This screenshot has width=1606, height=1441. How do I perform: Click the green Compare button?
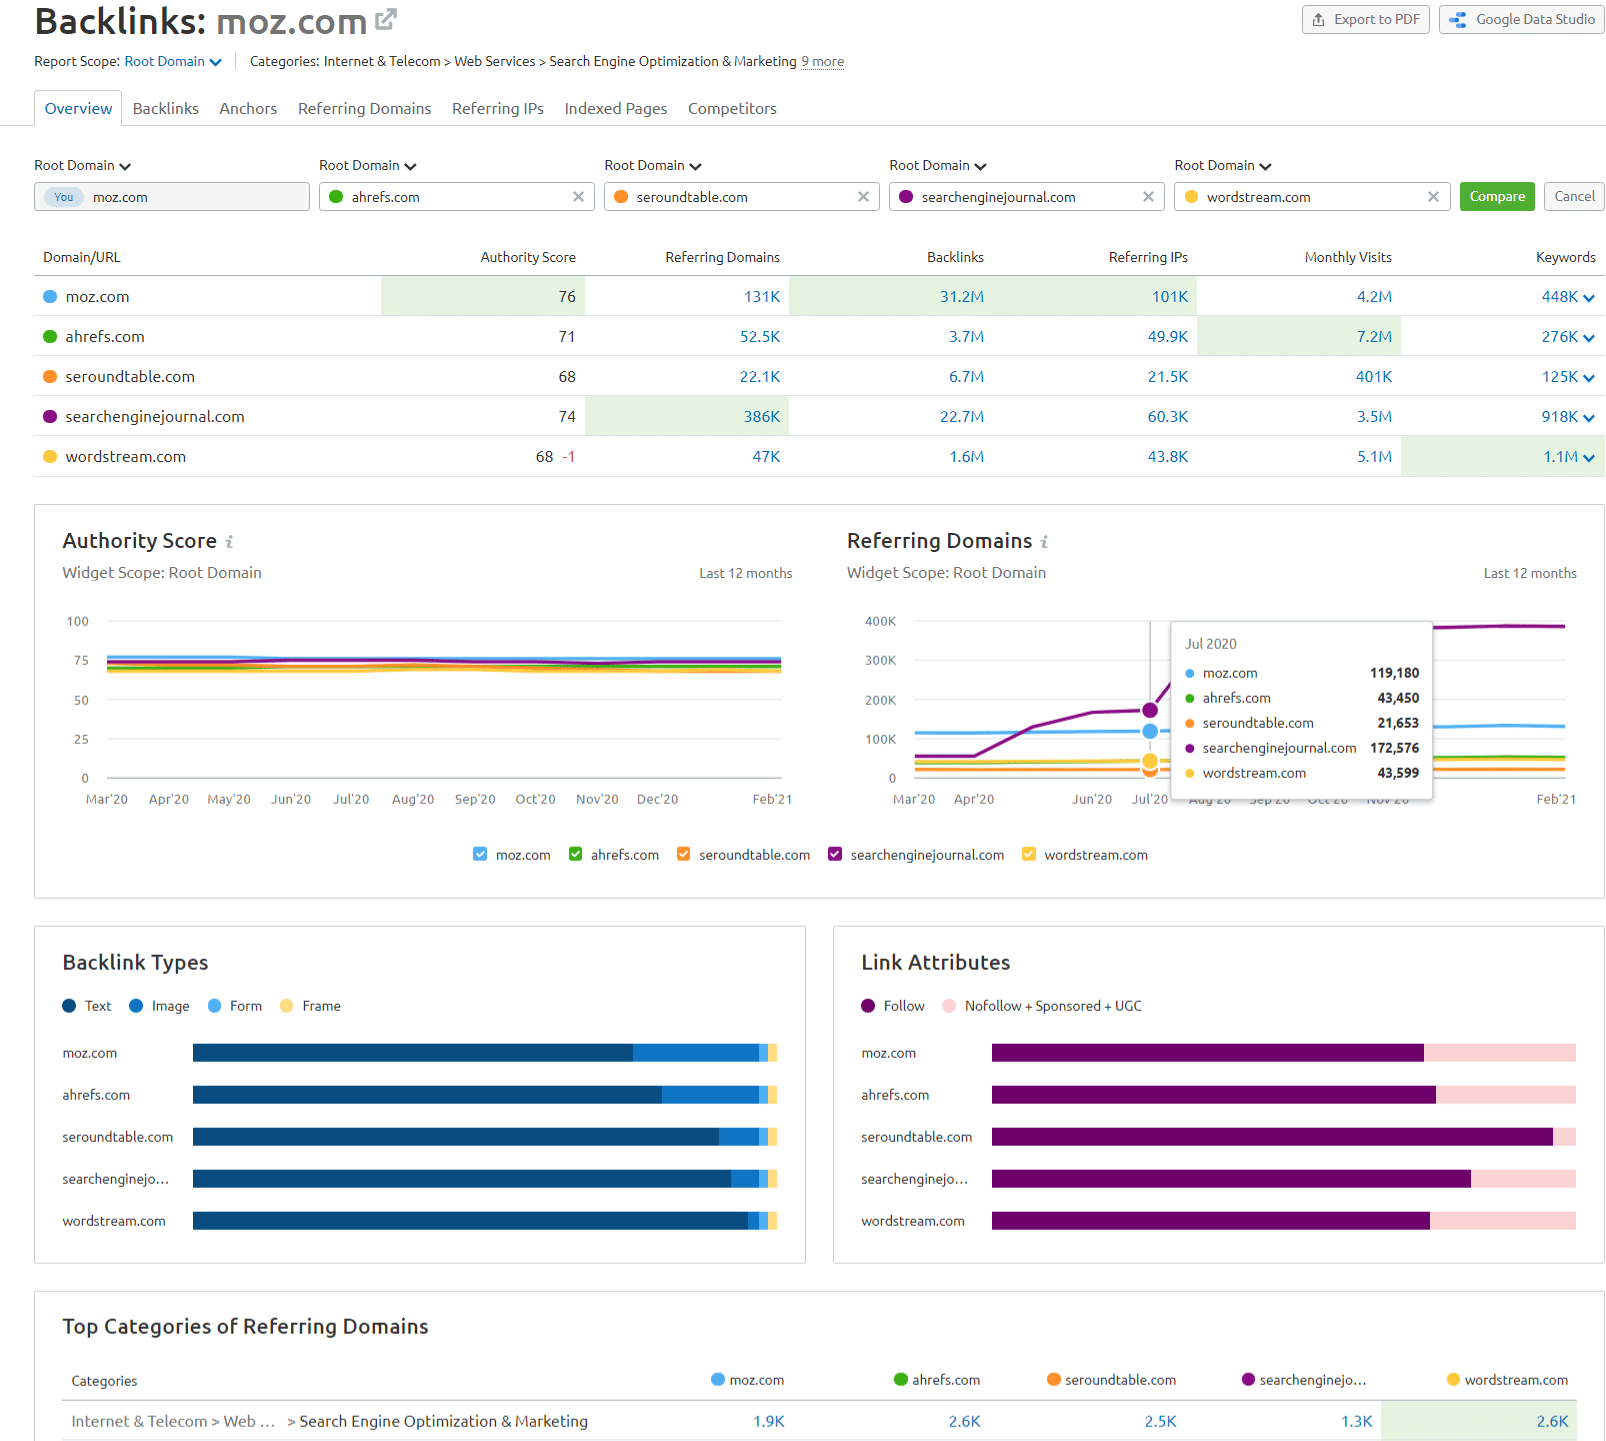(1497, 196)
